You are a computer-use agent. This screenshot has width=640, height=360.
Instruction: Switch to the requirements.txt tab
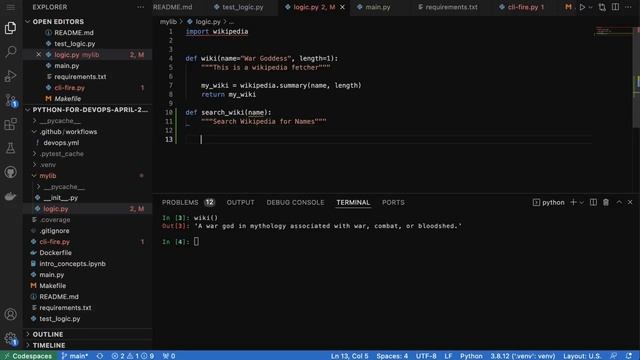[x=448, y=7]
